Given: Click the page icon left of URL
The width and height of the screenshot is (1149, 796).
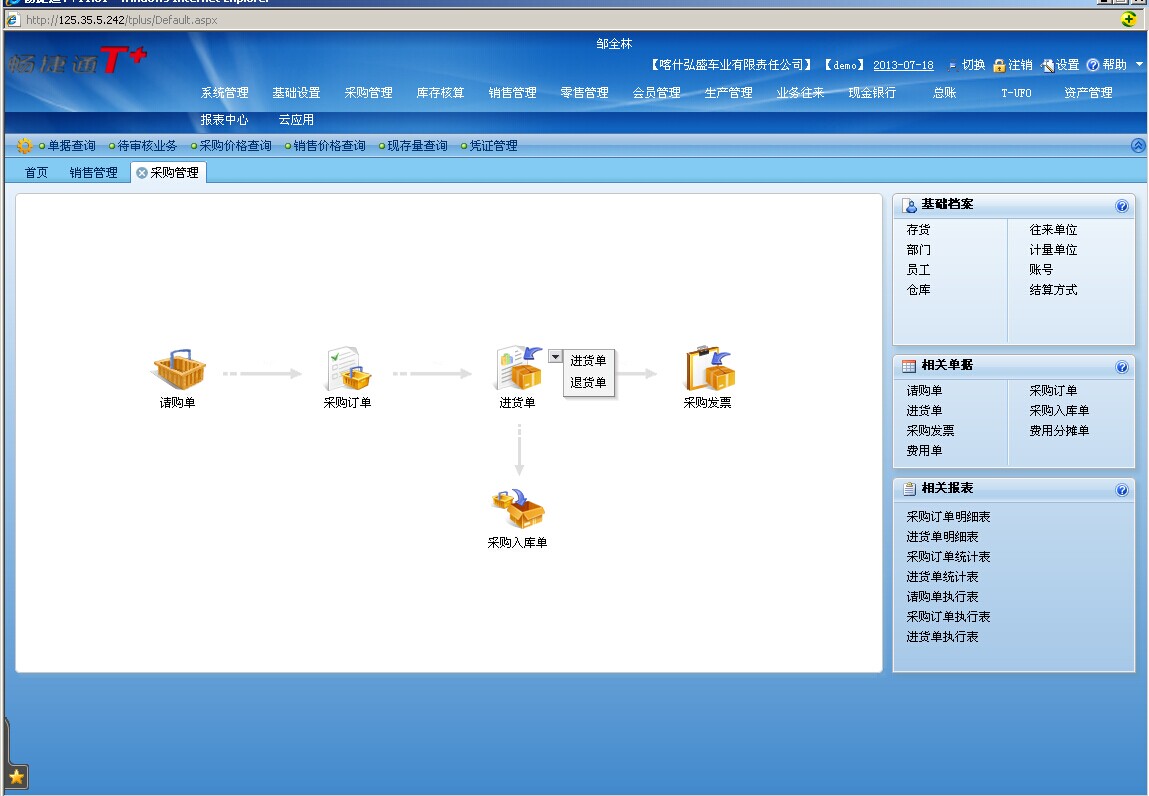Looking at the screenshot, I should pyautogui.click(x=13, y=20).
